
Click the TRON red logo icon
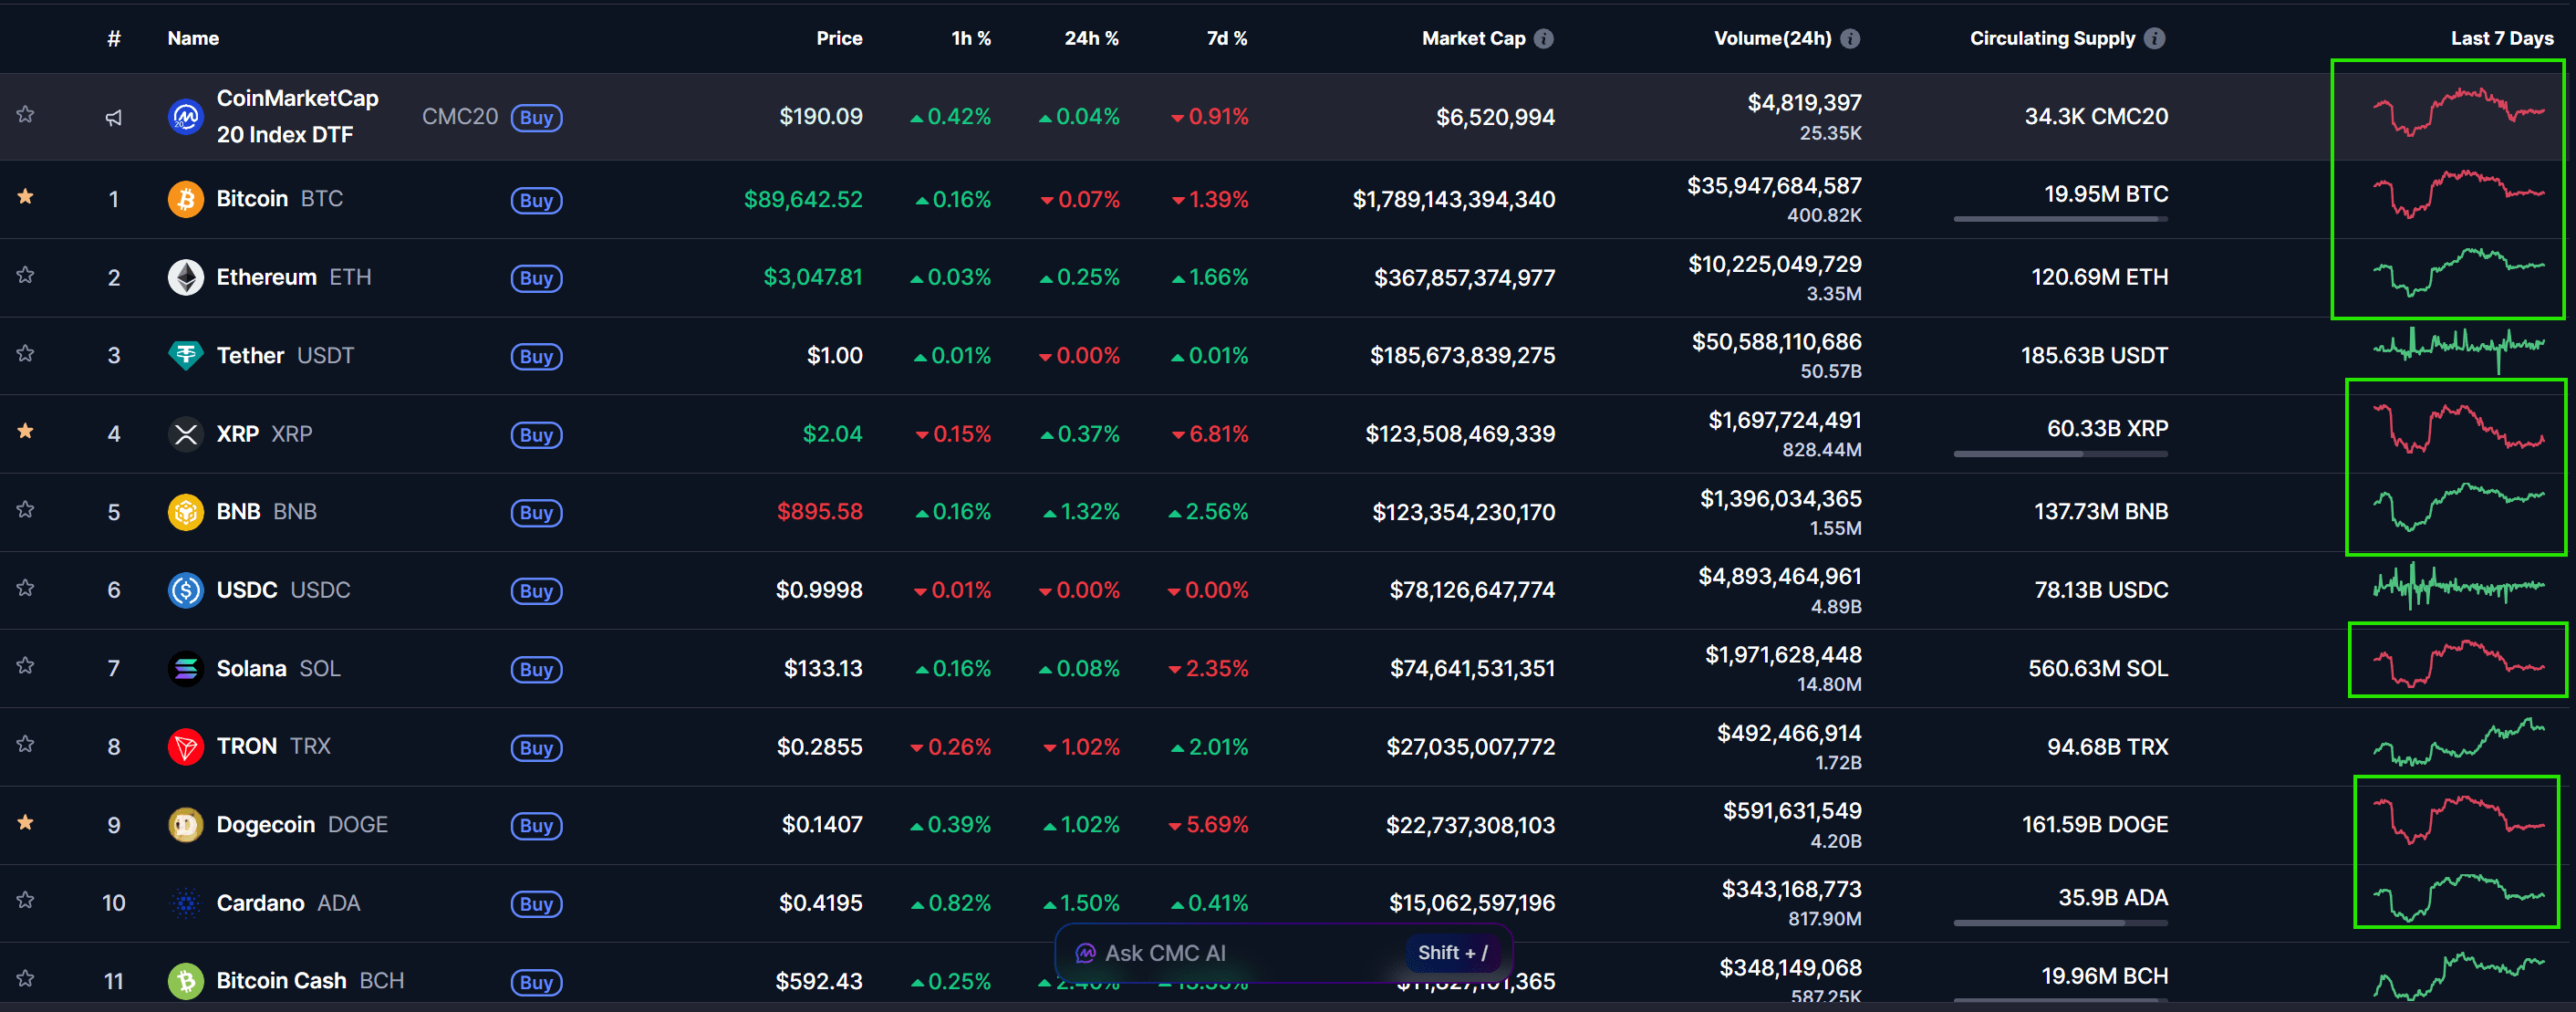coord(185,746)
